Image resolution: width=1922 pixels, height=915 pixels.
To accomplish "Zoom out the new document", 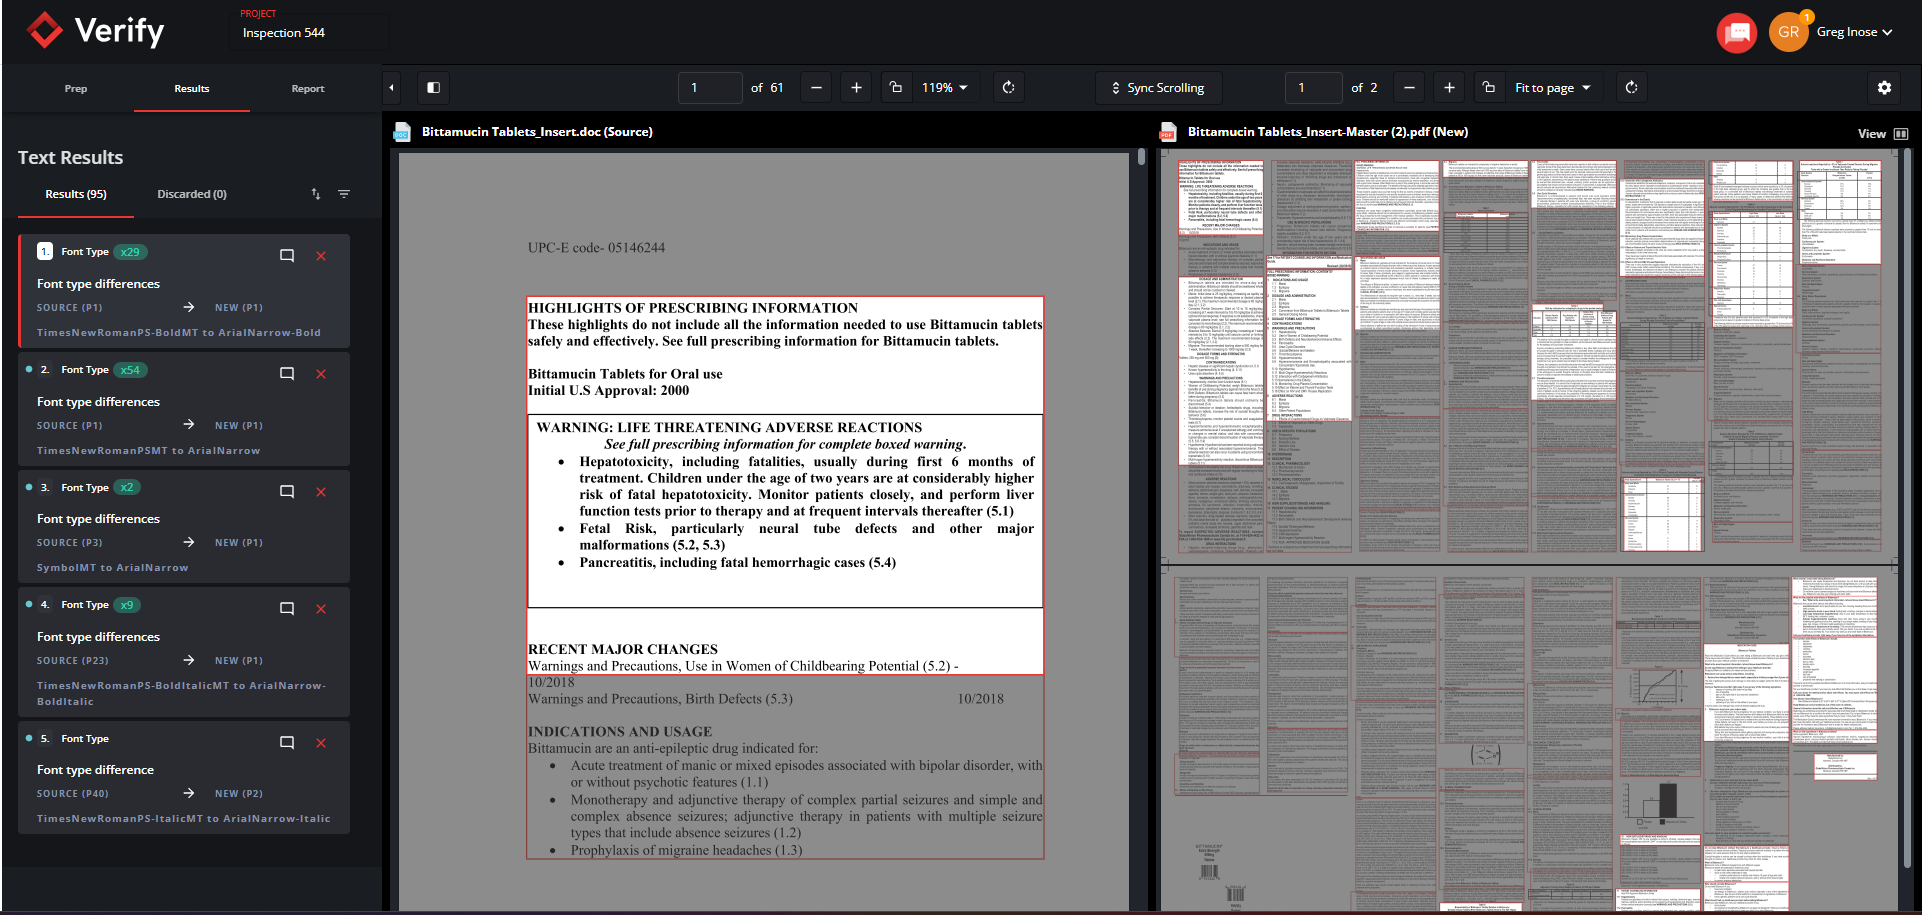I will coord(1409,88).
